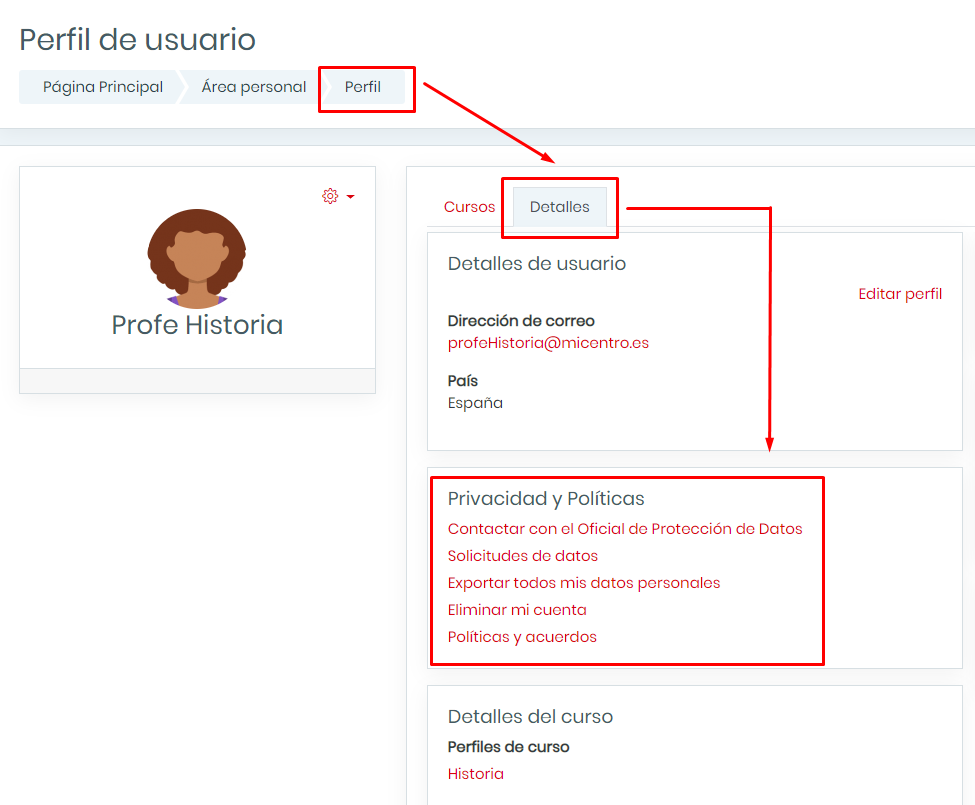Click the Detalles de usuario heading
This screenshot has width=975, height=805.
click(537, 264)
